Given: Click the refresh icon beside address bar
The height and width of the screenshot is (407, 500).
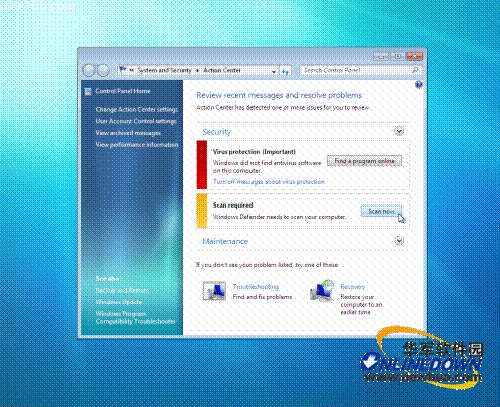Looking at the screenshot, I should [x=285, y=71].
